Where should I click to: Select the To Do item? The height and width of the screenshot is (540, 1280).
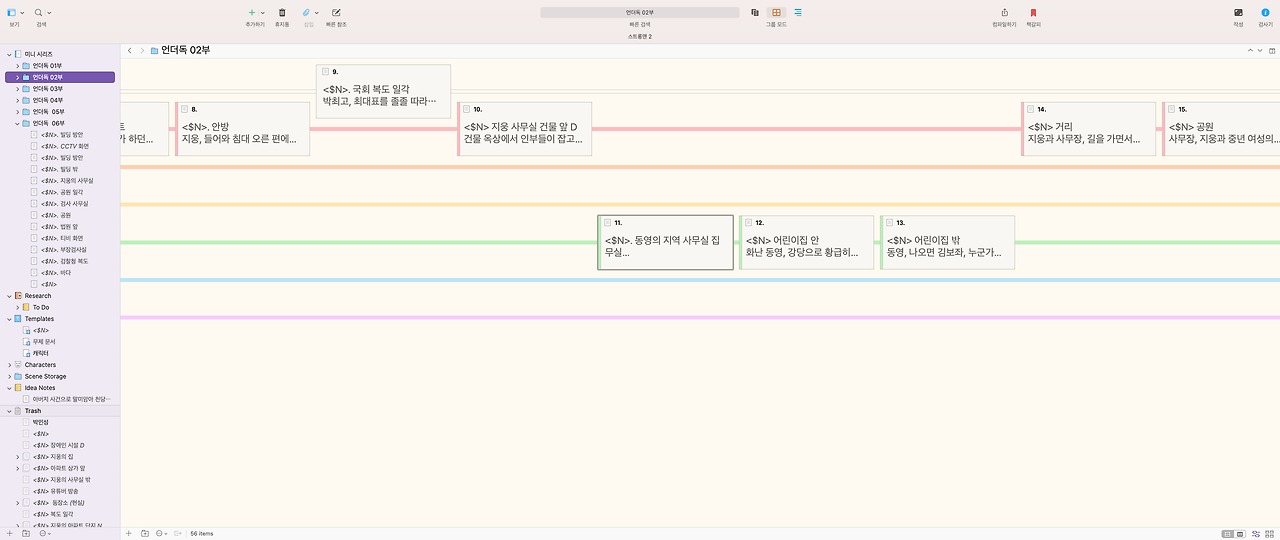(x=41, y=307)
